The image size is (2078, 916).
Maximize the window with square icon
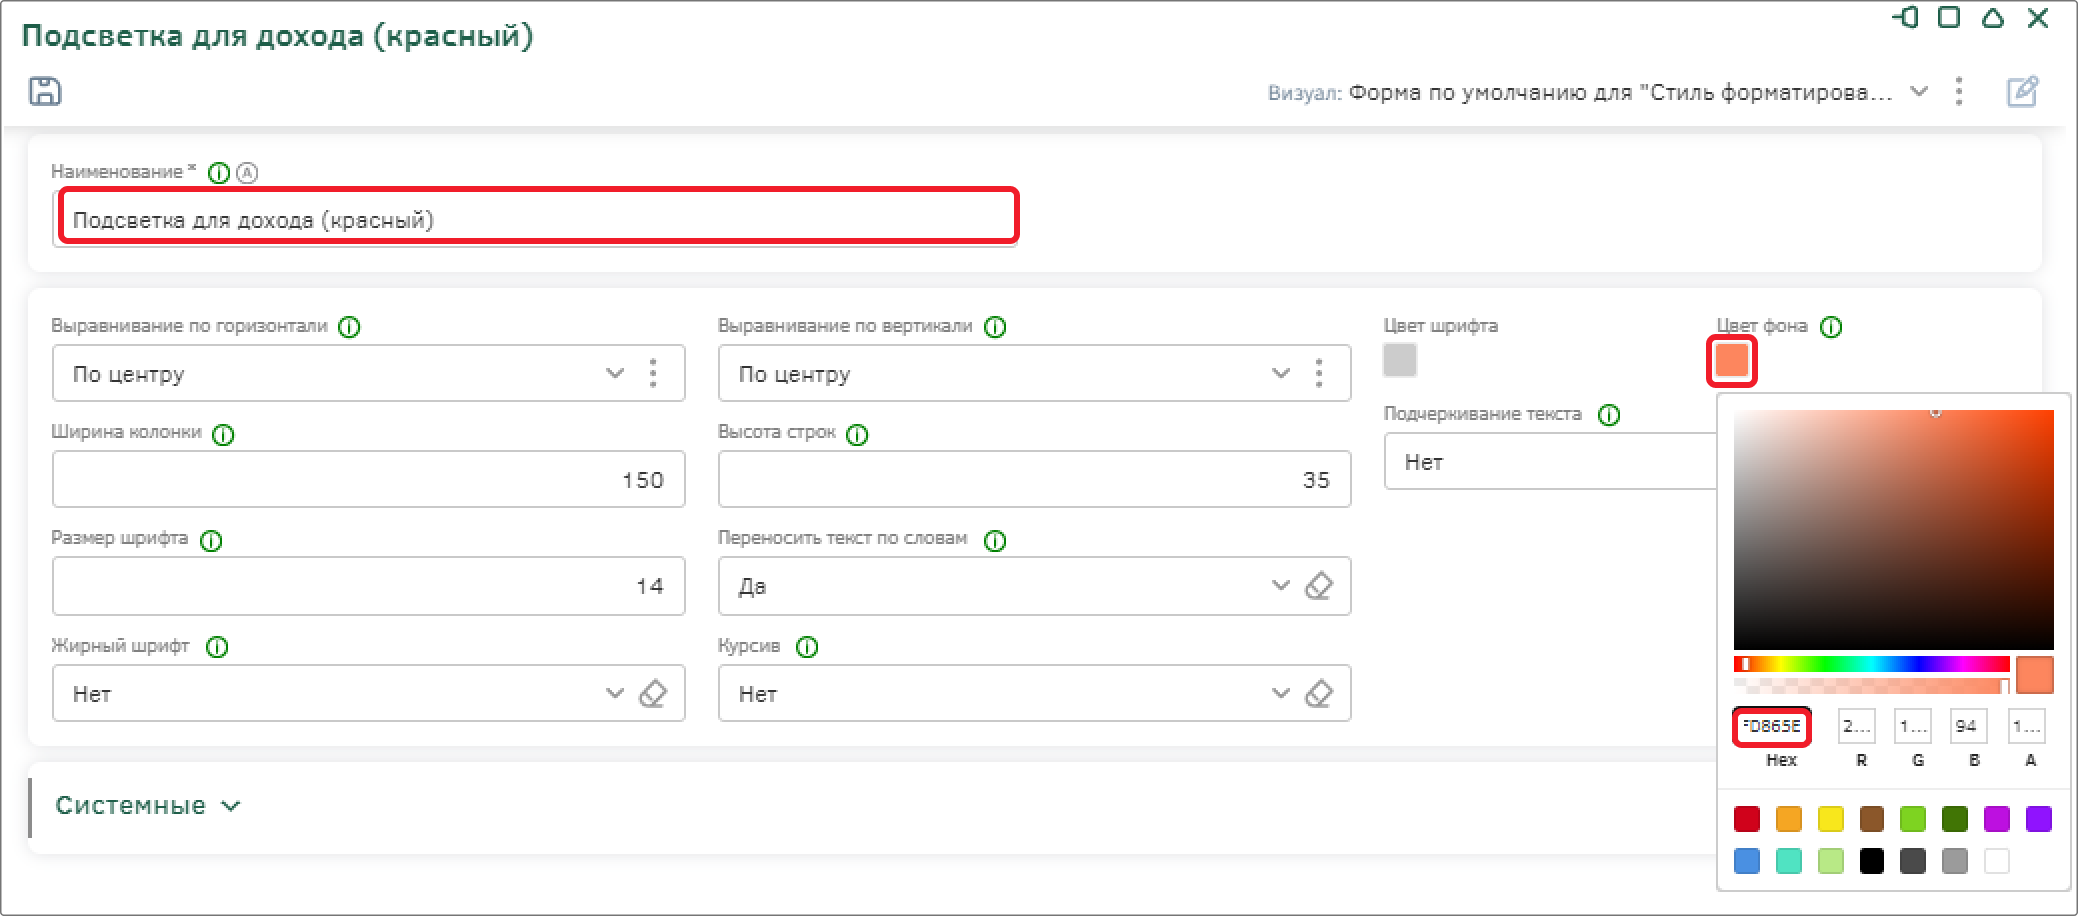(x=1949, y=17)
